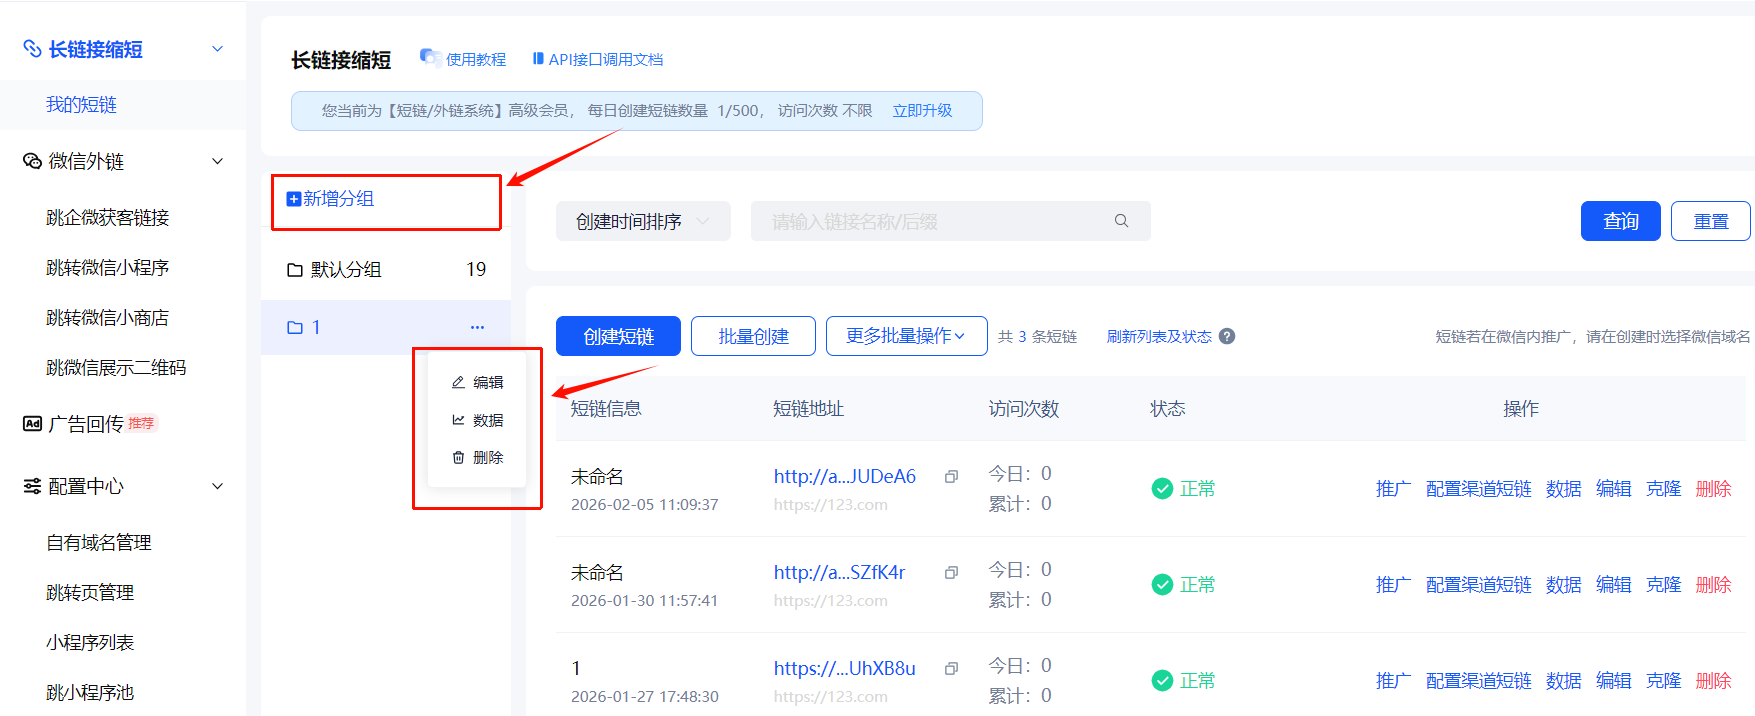Click the 查询 search button
Screen dimensions: 1755x716
(x=1620, y=221)
